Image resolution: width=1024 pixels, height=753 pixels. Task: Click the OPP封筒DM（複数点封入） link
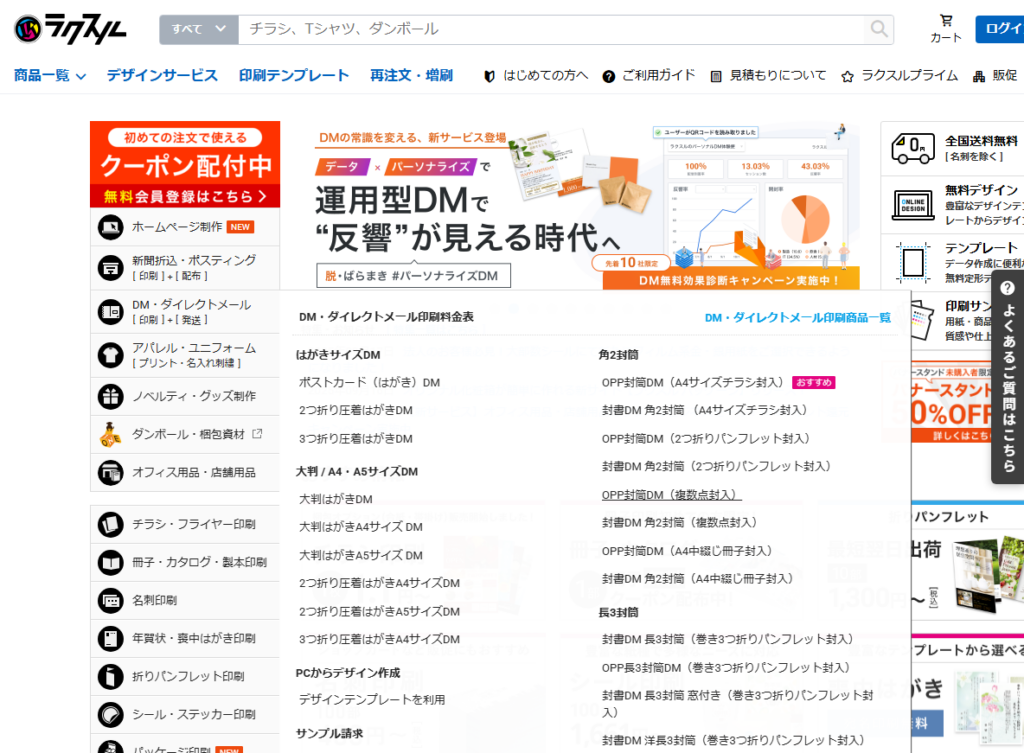pos(671,494)
